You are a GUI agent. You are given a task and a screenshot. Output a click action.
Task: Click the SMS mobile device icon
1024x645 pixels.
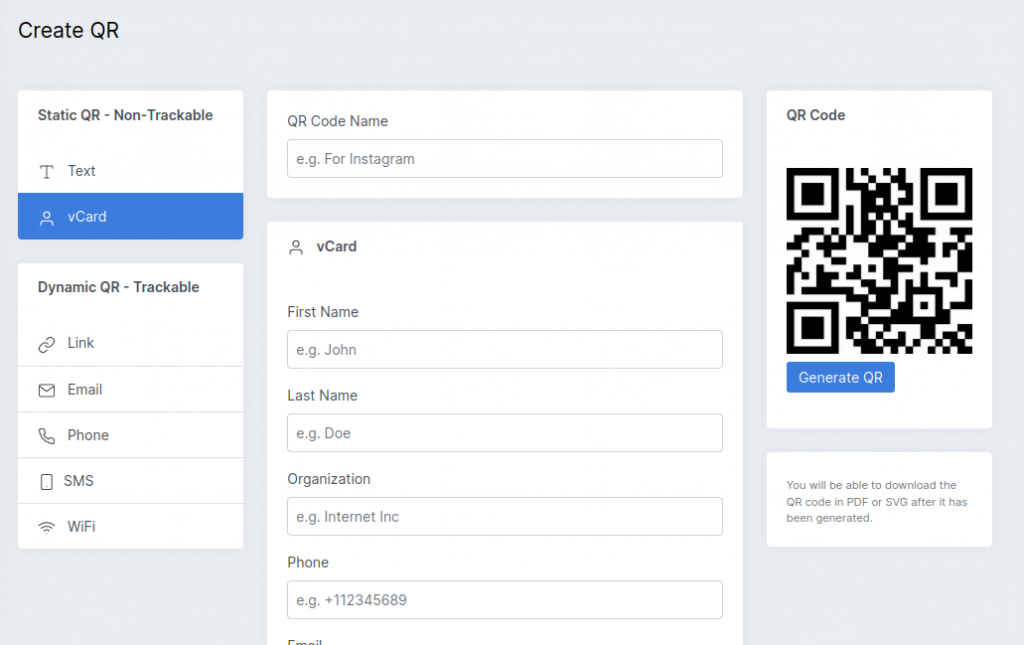point(46,482)
